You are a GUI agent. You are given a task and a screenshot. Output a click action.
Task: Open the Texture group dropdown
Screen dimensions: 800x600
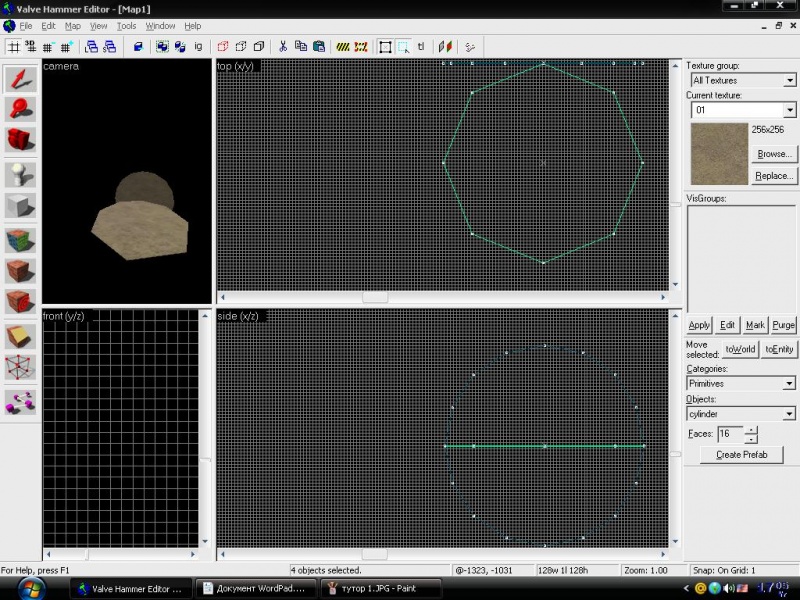pos(789,80)
